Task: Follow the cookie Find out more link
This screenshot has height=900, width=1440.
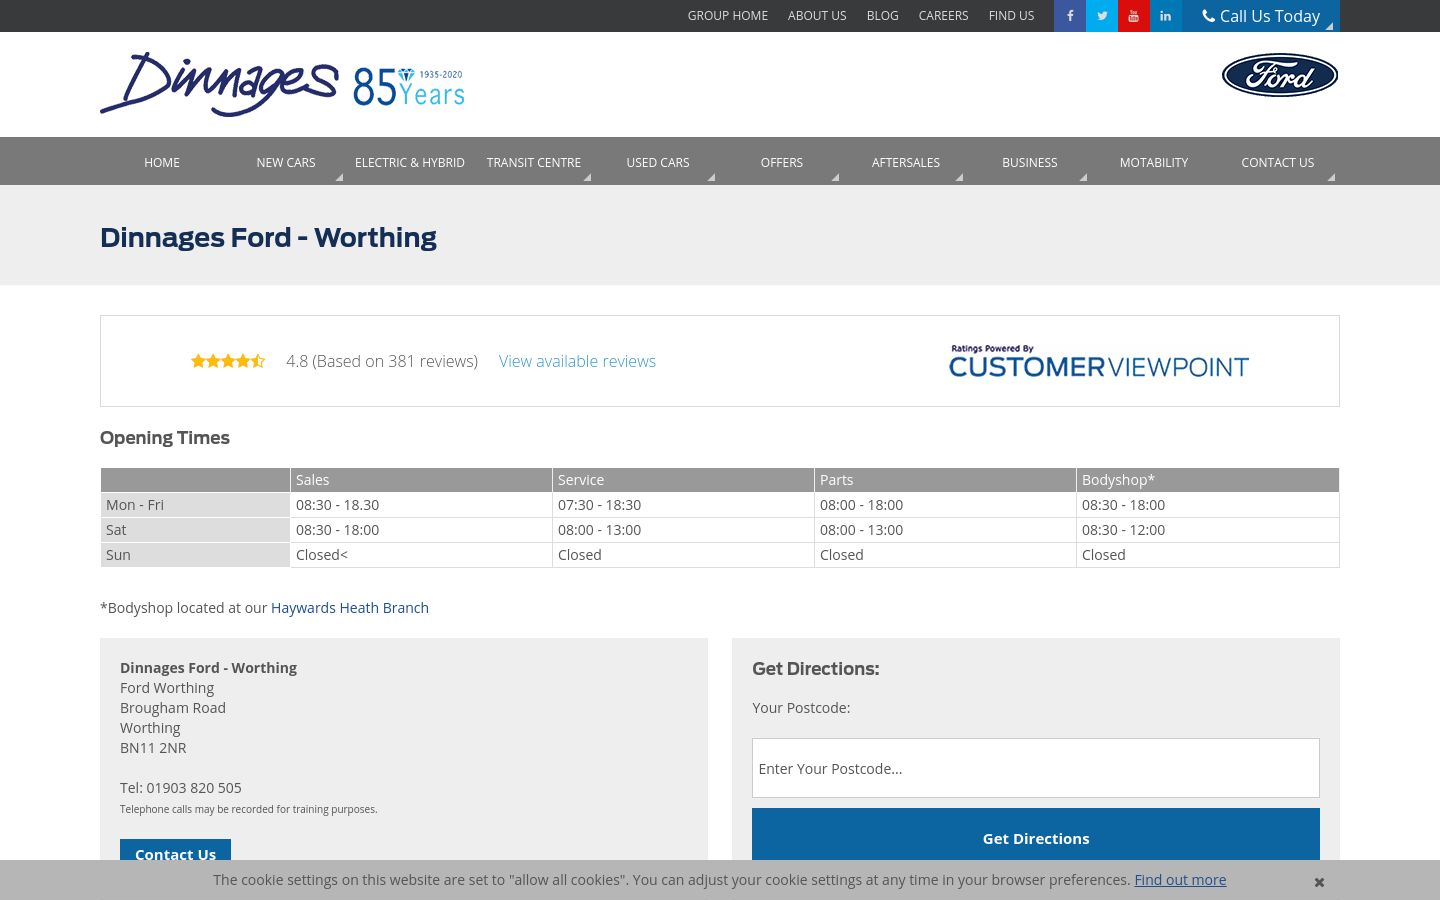Action: pos(1180,880)
